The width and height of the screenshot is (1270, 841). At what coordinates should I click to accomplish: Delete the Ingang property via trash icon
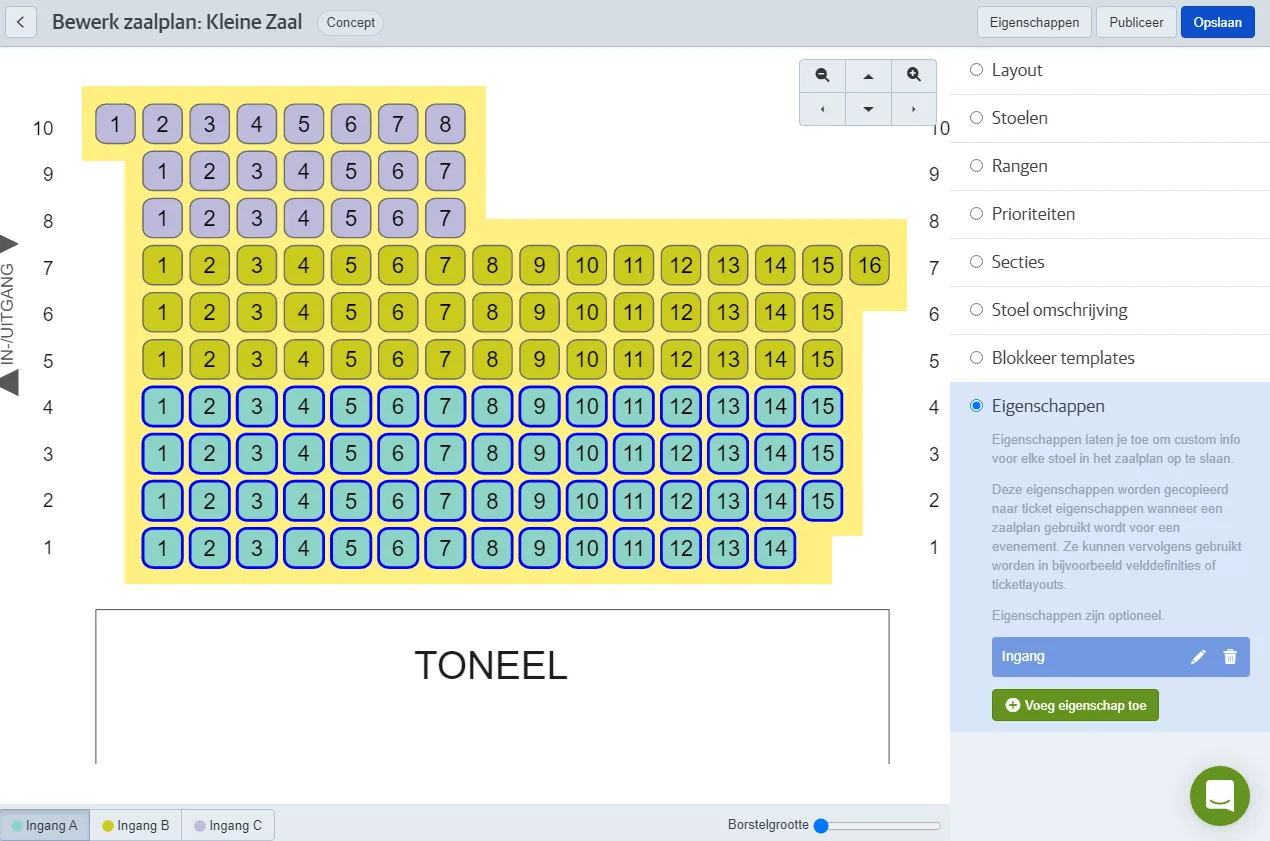click(x=1230, y=657)
